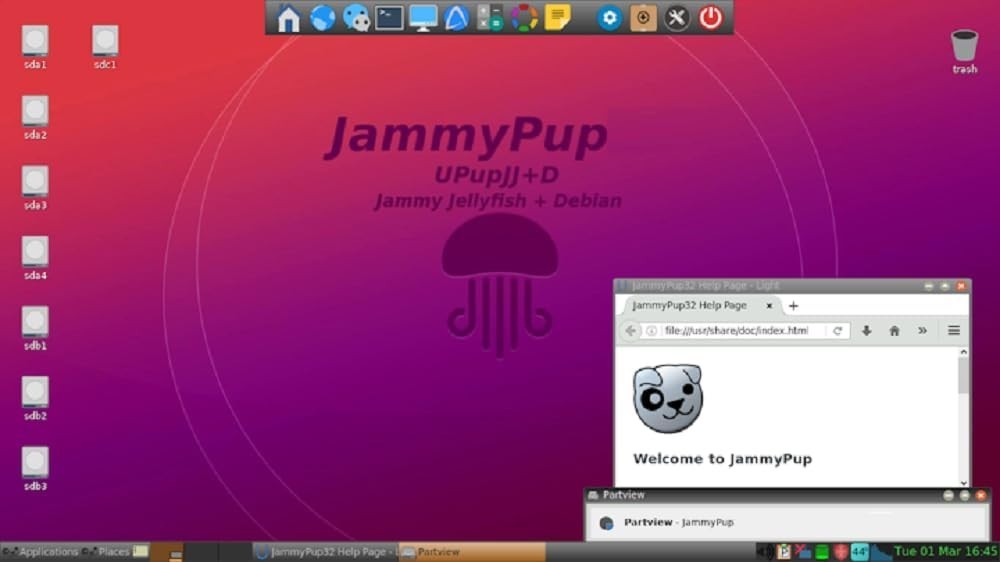Open the colorful ring app icon in the dock

[524, 18]
